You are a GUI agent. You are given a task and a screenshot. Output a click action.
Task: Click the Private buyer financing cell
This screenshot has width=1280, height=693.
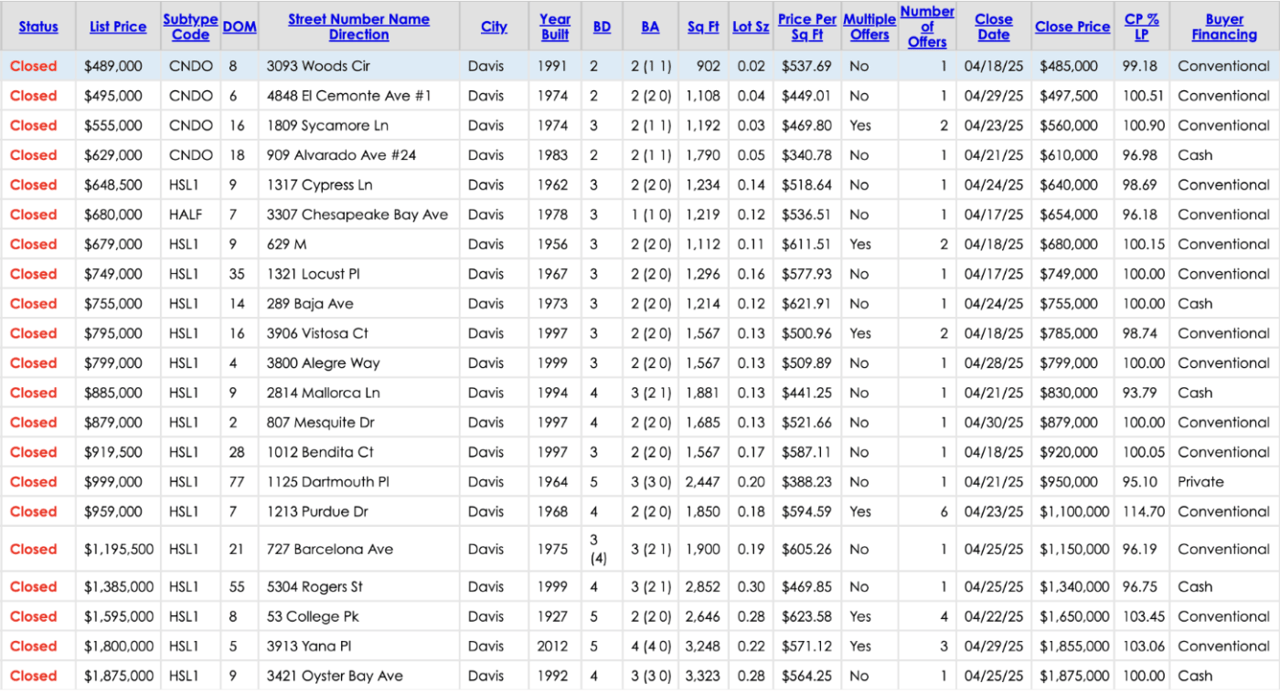[1200, 482]
